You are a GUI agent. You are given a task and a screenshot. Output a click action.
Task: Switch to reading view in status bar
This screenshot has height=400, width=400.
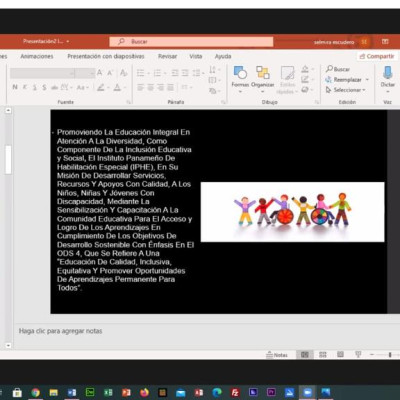pyautogui.click(x=340, y=354)
